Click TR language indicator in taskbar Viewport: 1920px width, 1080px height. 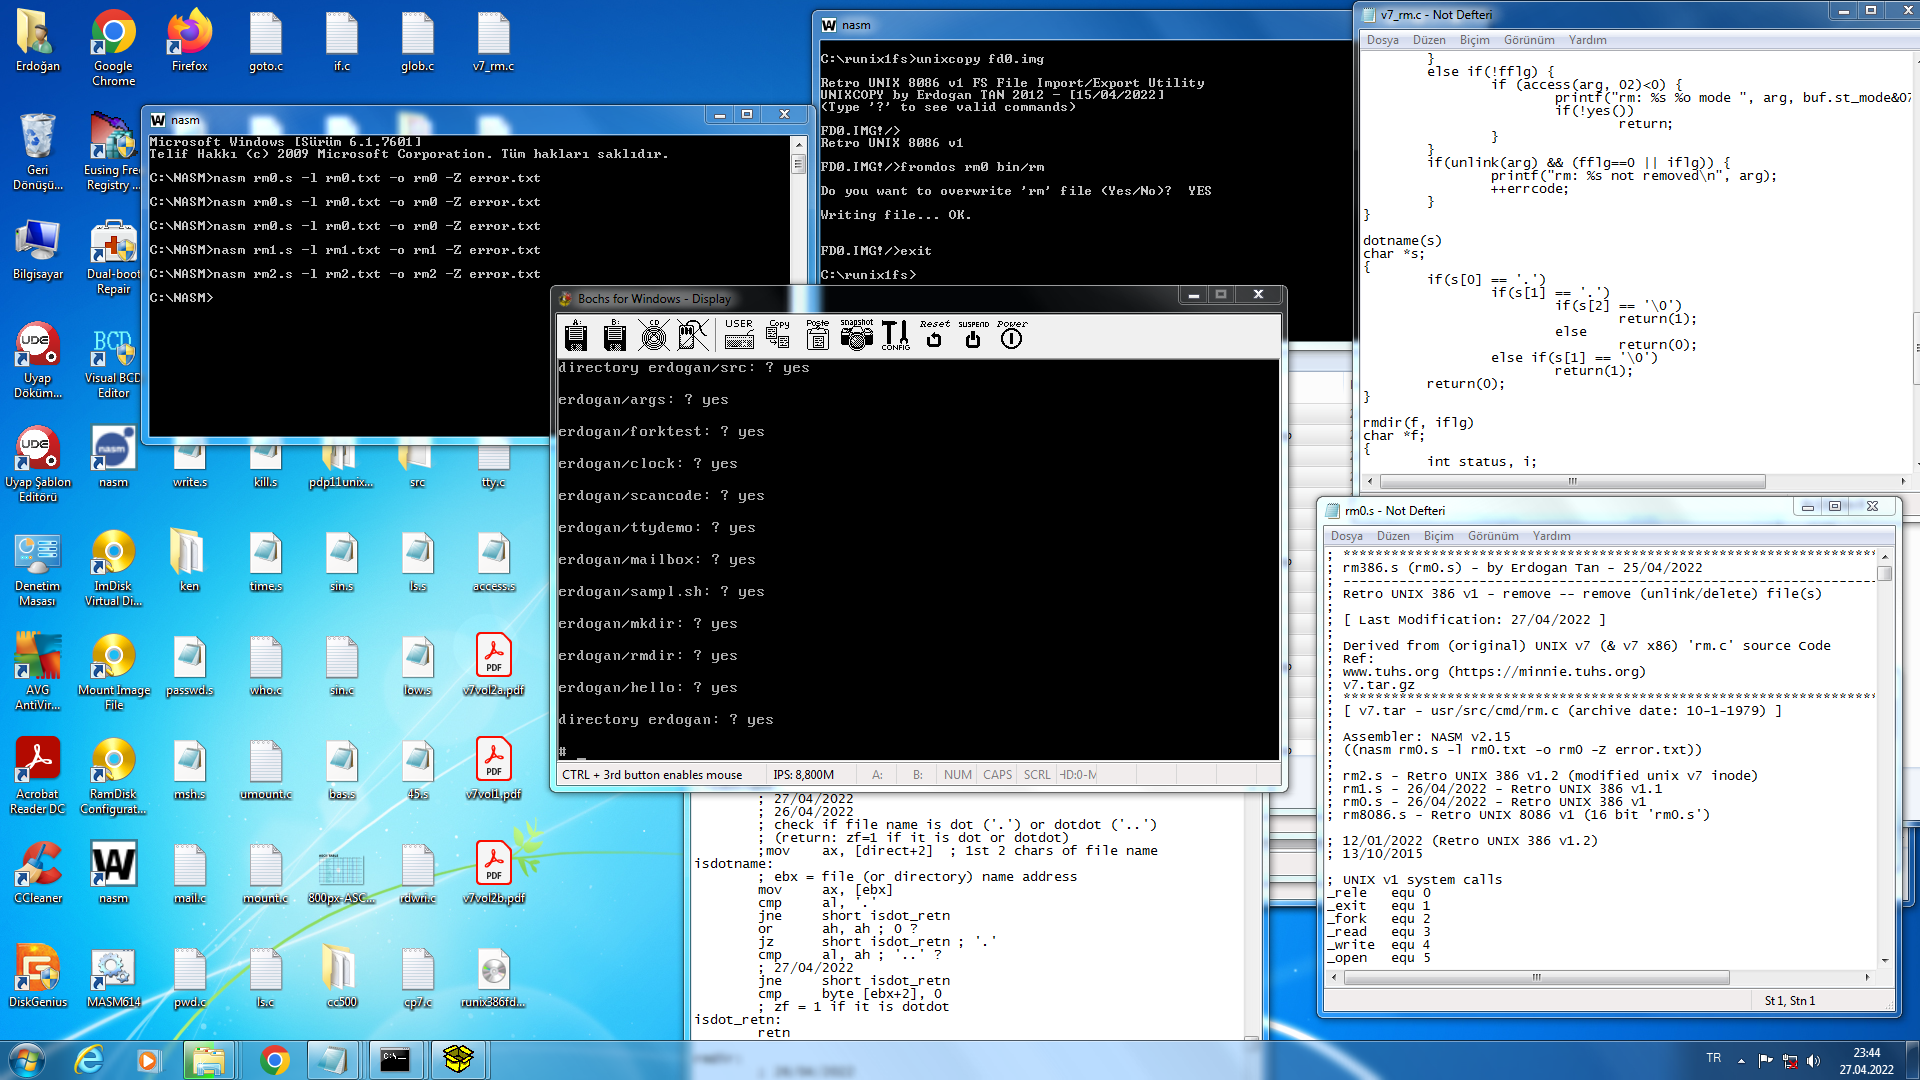pos(1713,1058)
